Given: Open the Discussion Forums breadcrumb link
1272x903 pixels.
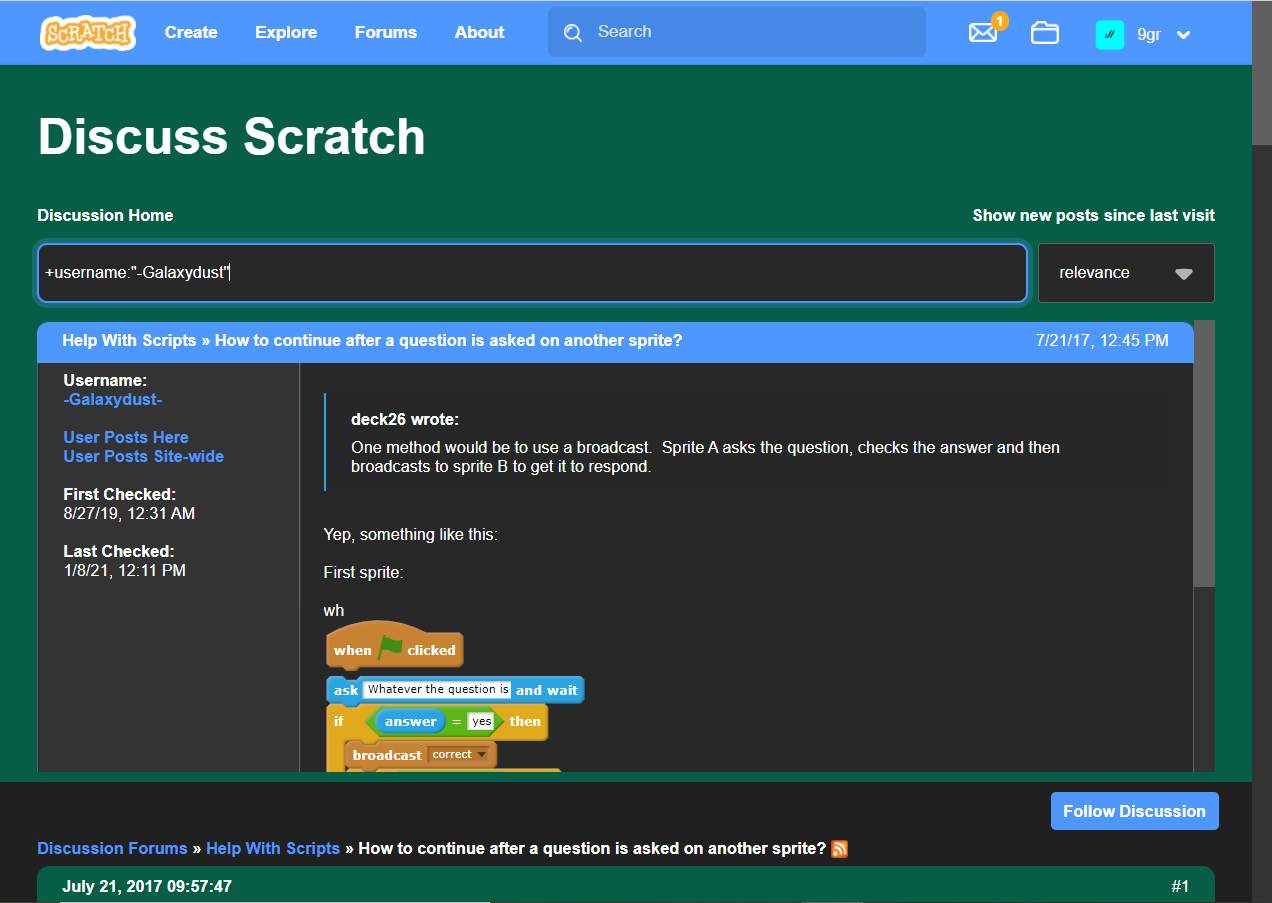Looking at the screenshot, I should pyautogui.click(x=111, y=848).
